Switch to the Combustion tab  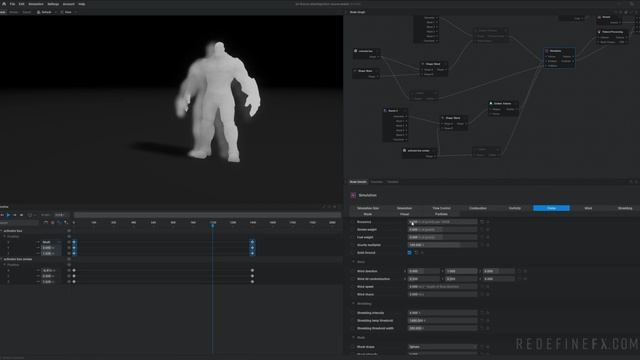(478, 208)
